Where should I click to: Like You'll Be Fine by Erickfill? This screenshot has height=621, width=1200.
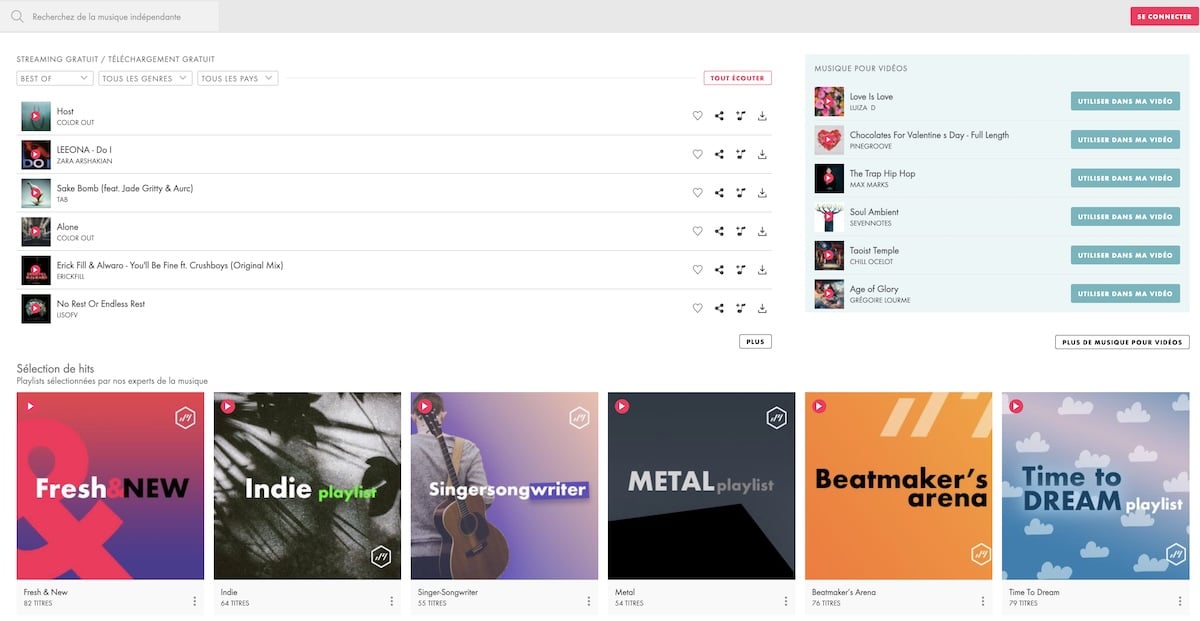click(698, 270)
